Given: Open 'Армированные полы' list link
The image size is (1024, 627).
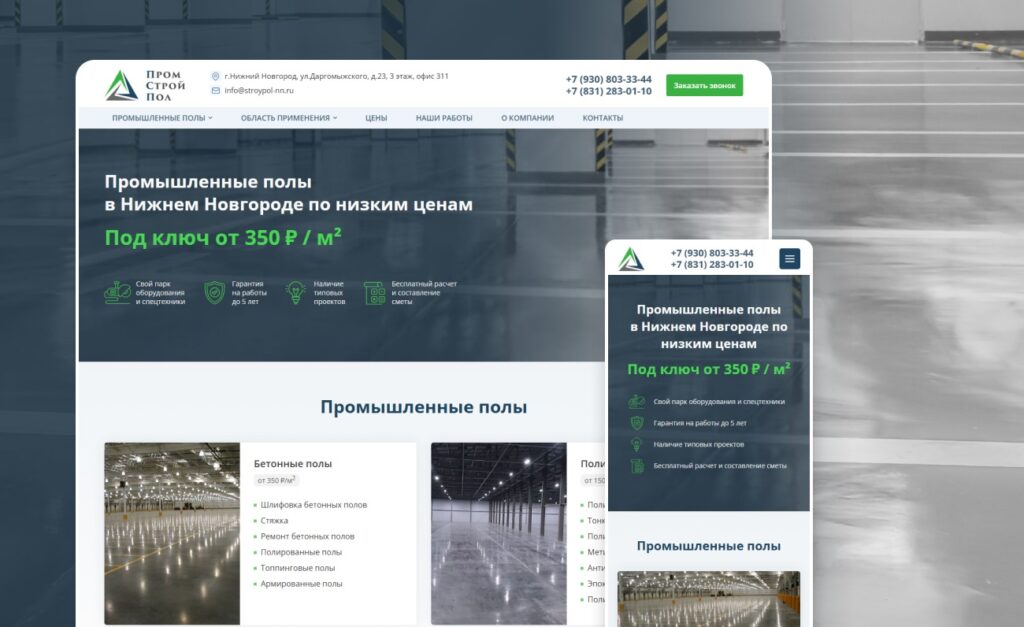Looking at the screenshot, I should click(x=301, y=583).
